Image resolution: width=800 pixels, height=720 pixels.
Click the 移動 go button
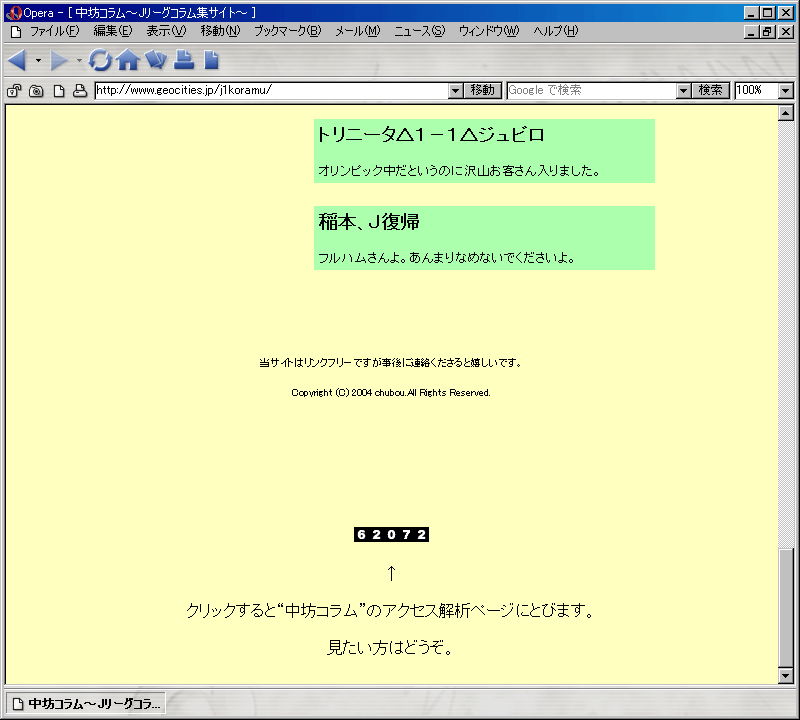coord(483,90)
